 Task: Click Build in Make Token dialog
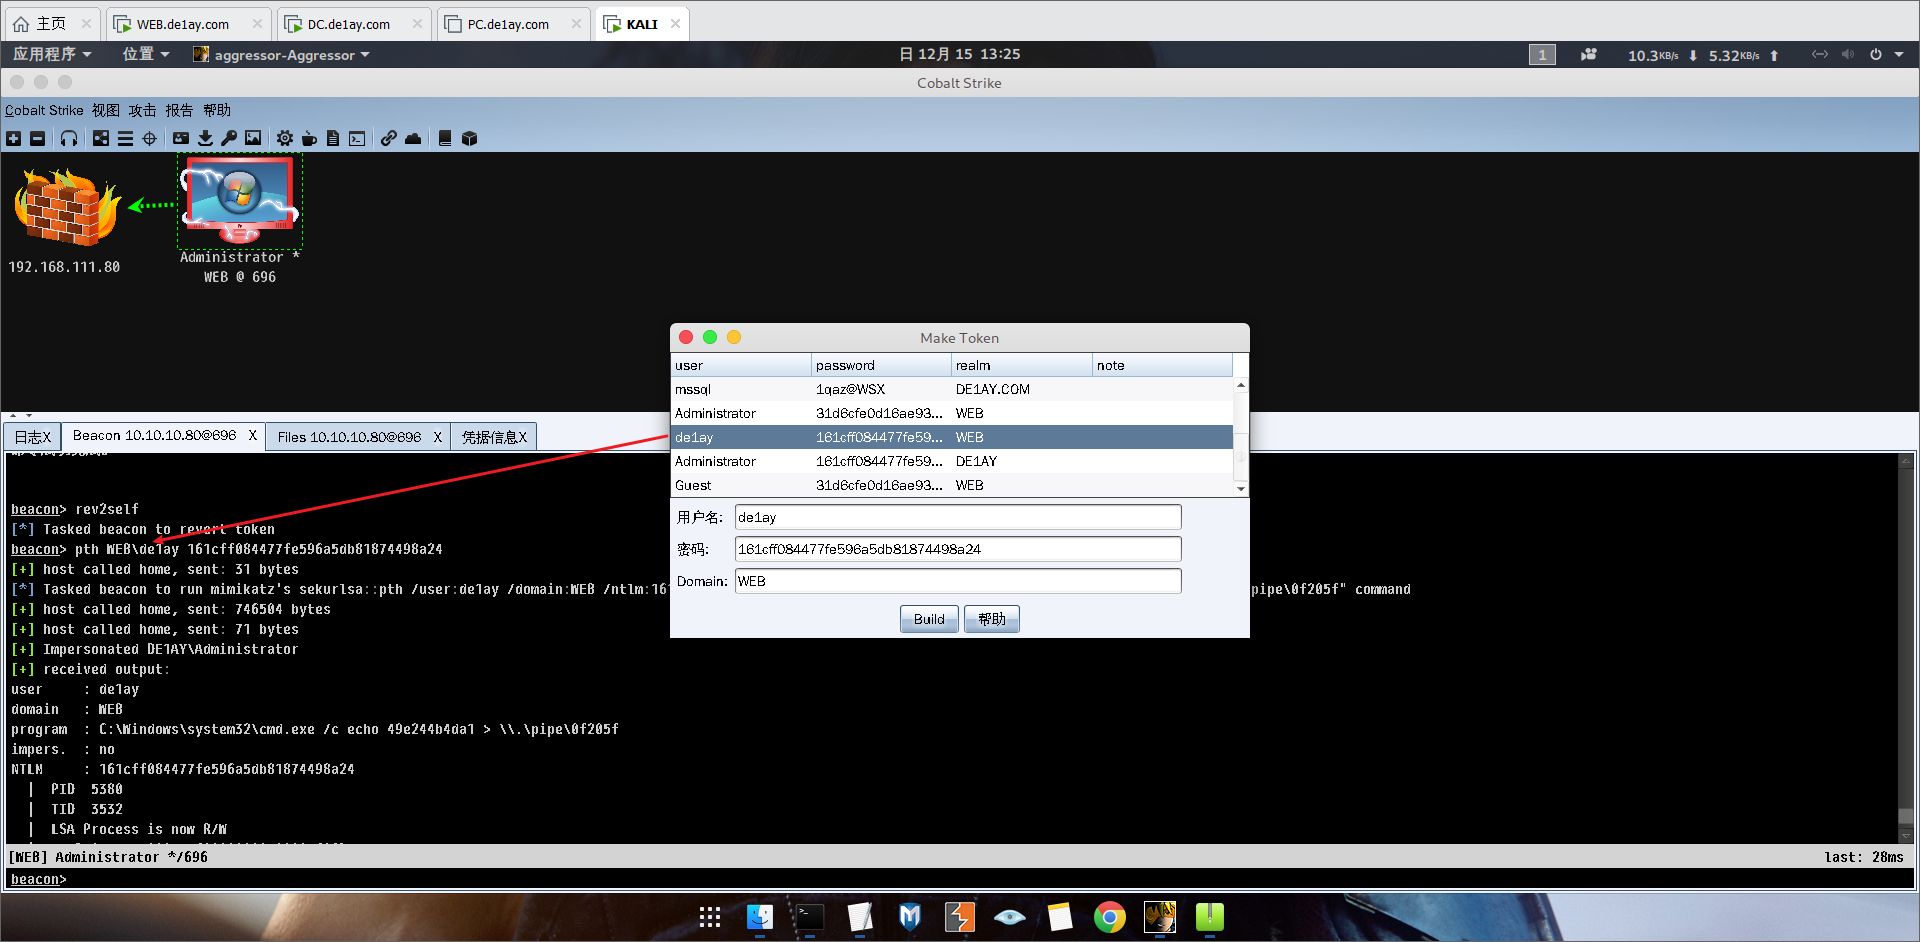(x=929, y=619)
